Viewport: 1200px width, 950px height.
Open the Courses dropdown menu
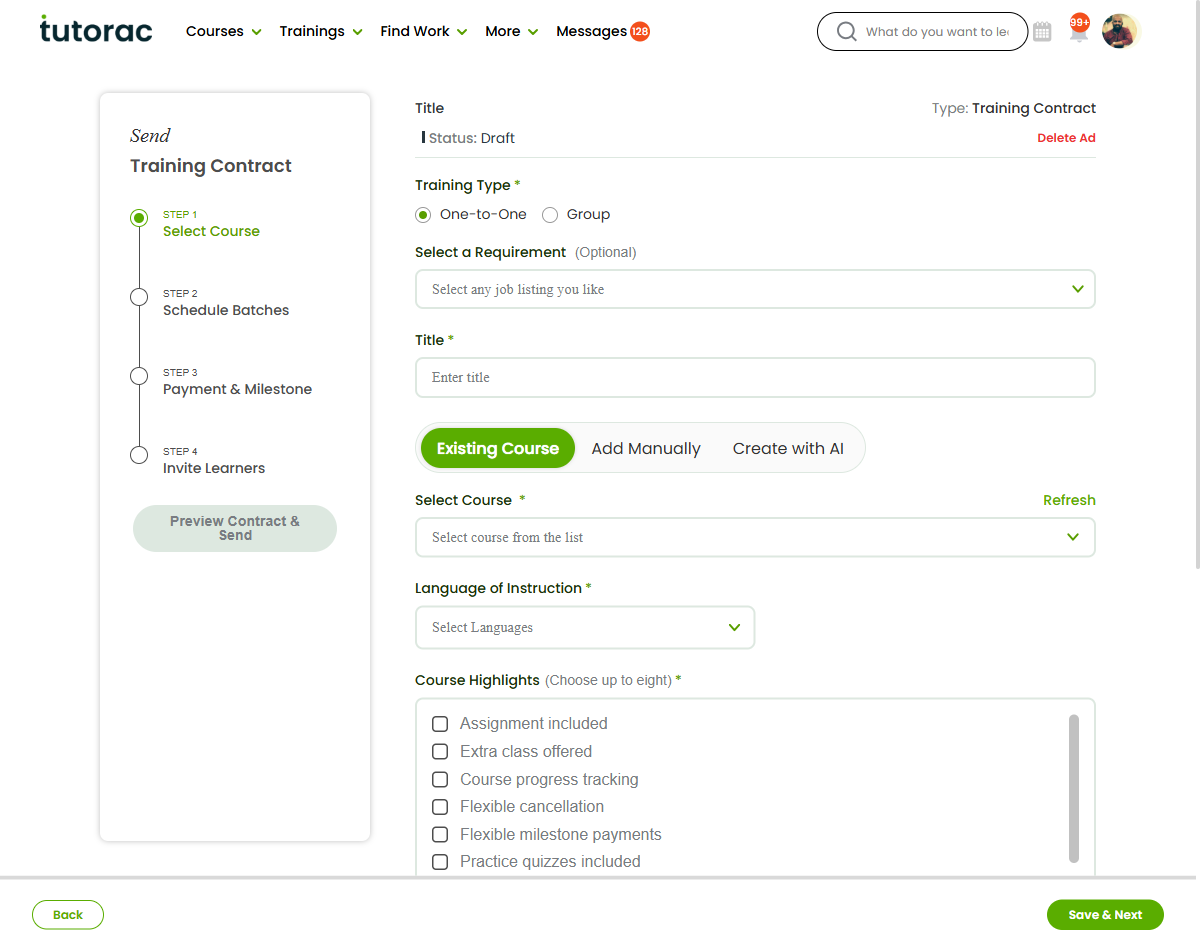tap(224, 32)
